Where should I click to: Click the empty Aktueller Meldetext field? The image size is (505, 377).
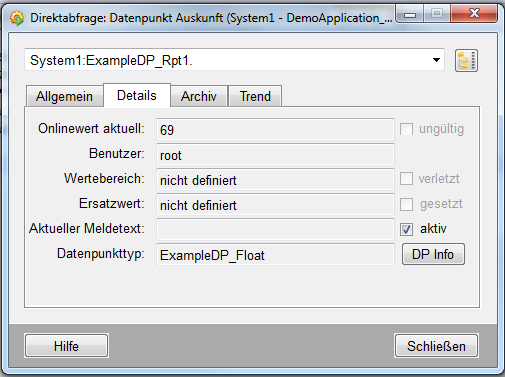pyautogui.click(x=275, y=229)
